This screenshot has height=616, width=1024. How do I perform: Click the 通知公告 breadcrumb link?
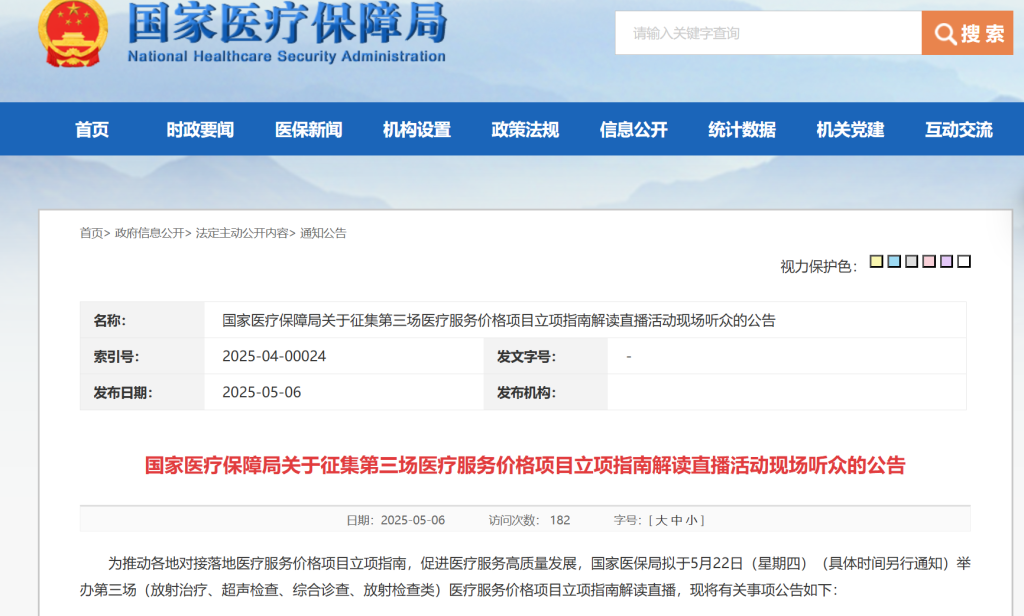[323, 233]
